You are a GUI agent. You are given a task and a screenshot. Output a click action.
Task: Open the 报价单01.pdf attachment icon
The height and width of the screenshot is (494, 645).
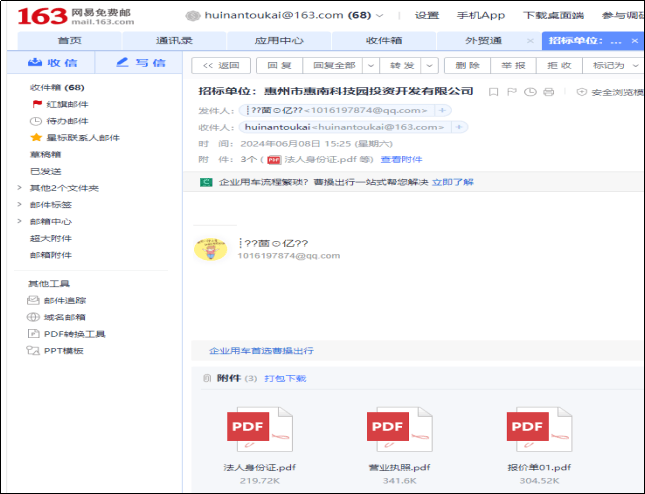click(x=539, y=429)
